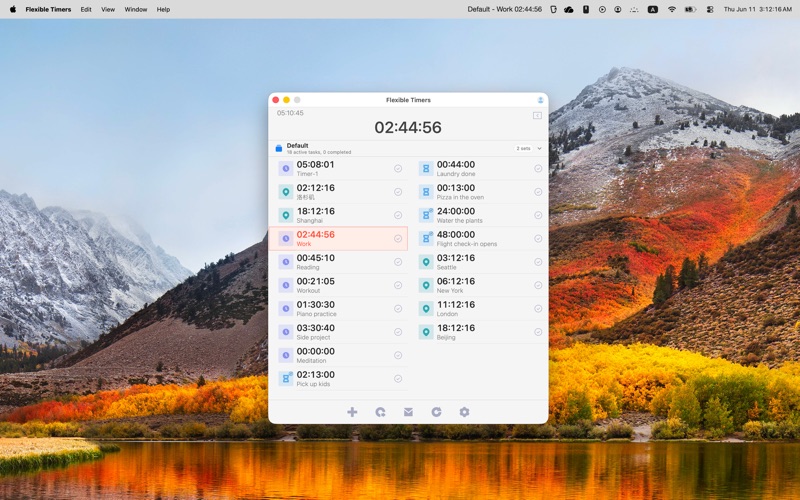800x500 pixels.
Task: Click the circular arrow icon right of the plus
Action: point(380,412)
